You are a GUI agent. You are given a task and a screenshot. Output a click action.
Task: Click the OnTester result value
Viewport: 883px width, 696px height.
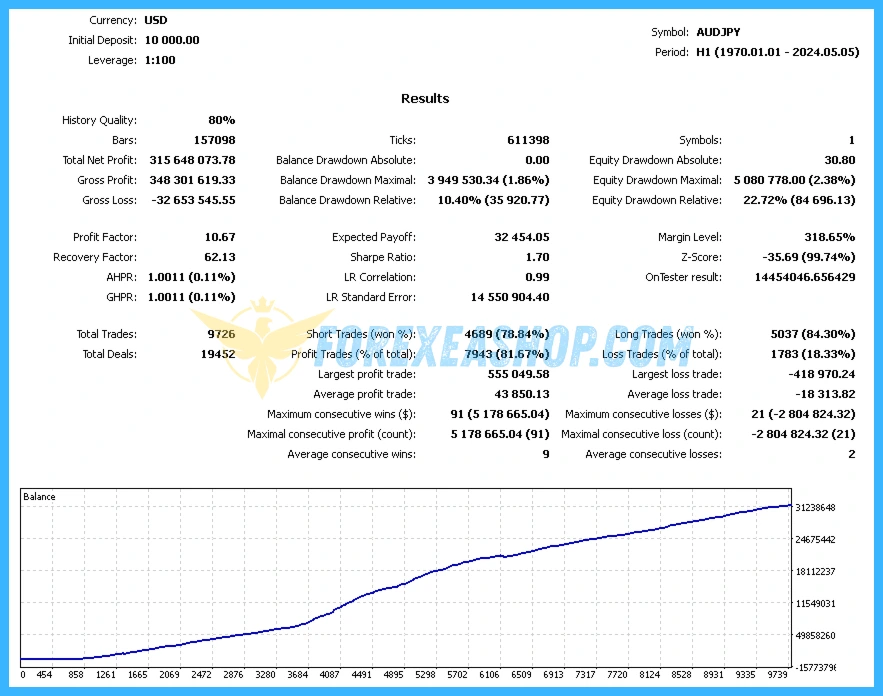click(x=804, y=277)
